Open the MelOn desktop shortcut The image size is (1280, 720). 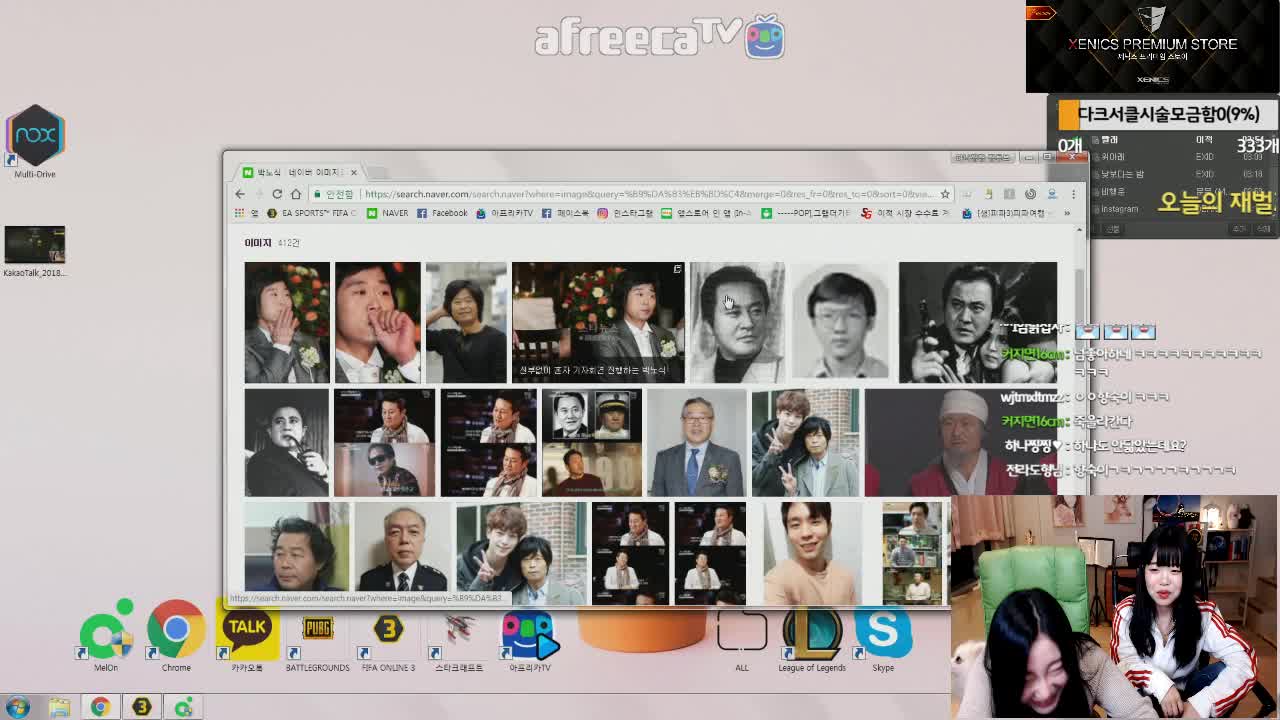[x=106, y=632]
